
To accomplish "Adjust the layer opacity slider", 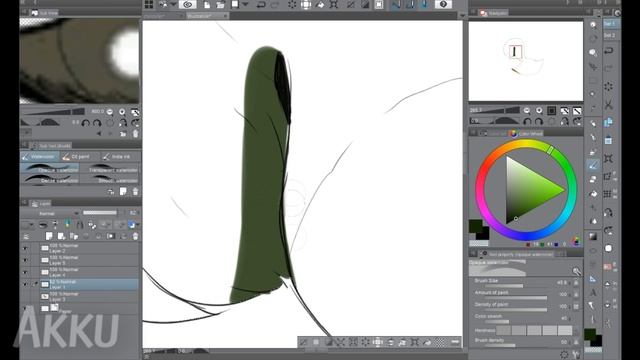I will [100, 213].
